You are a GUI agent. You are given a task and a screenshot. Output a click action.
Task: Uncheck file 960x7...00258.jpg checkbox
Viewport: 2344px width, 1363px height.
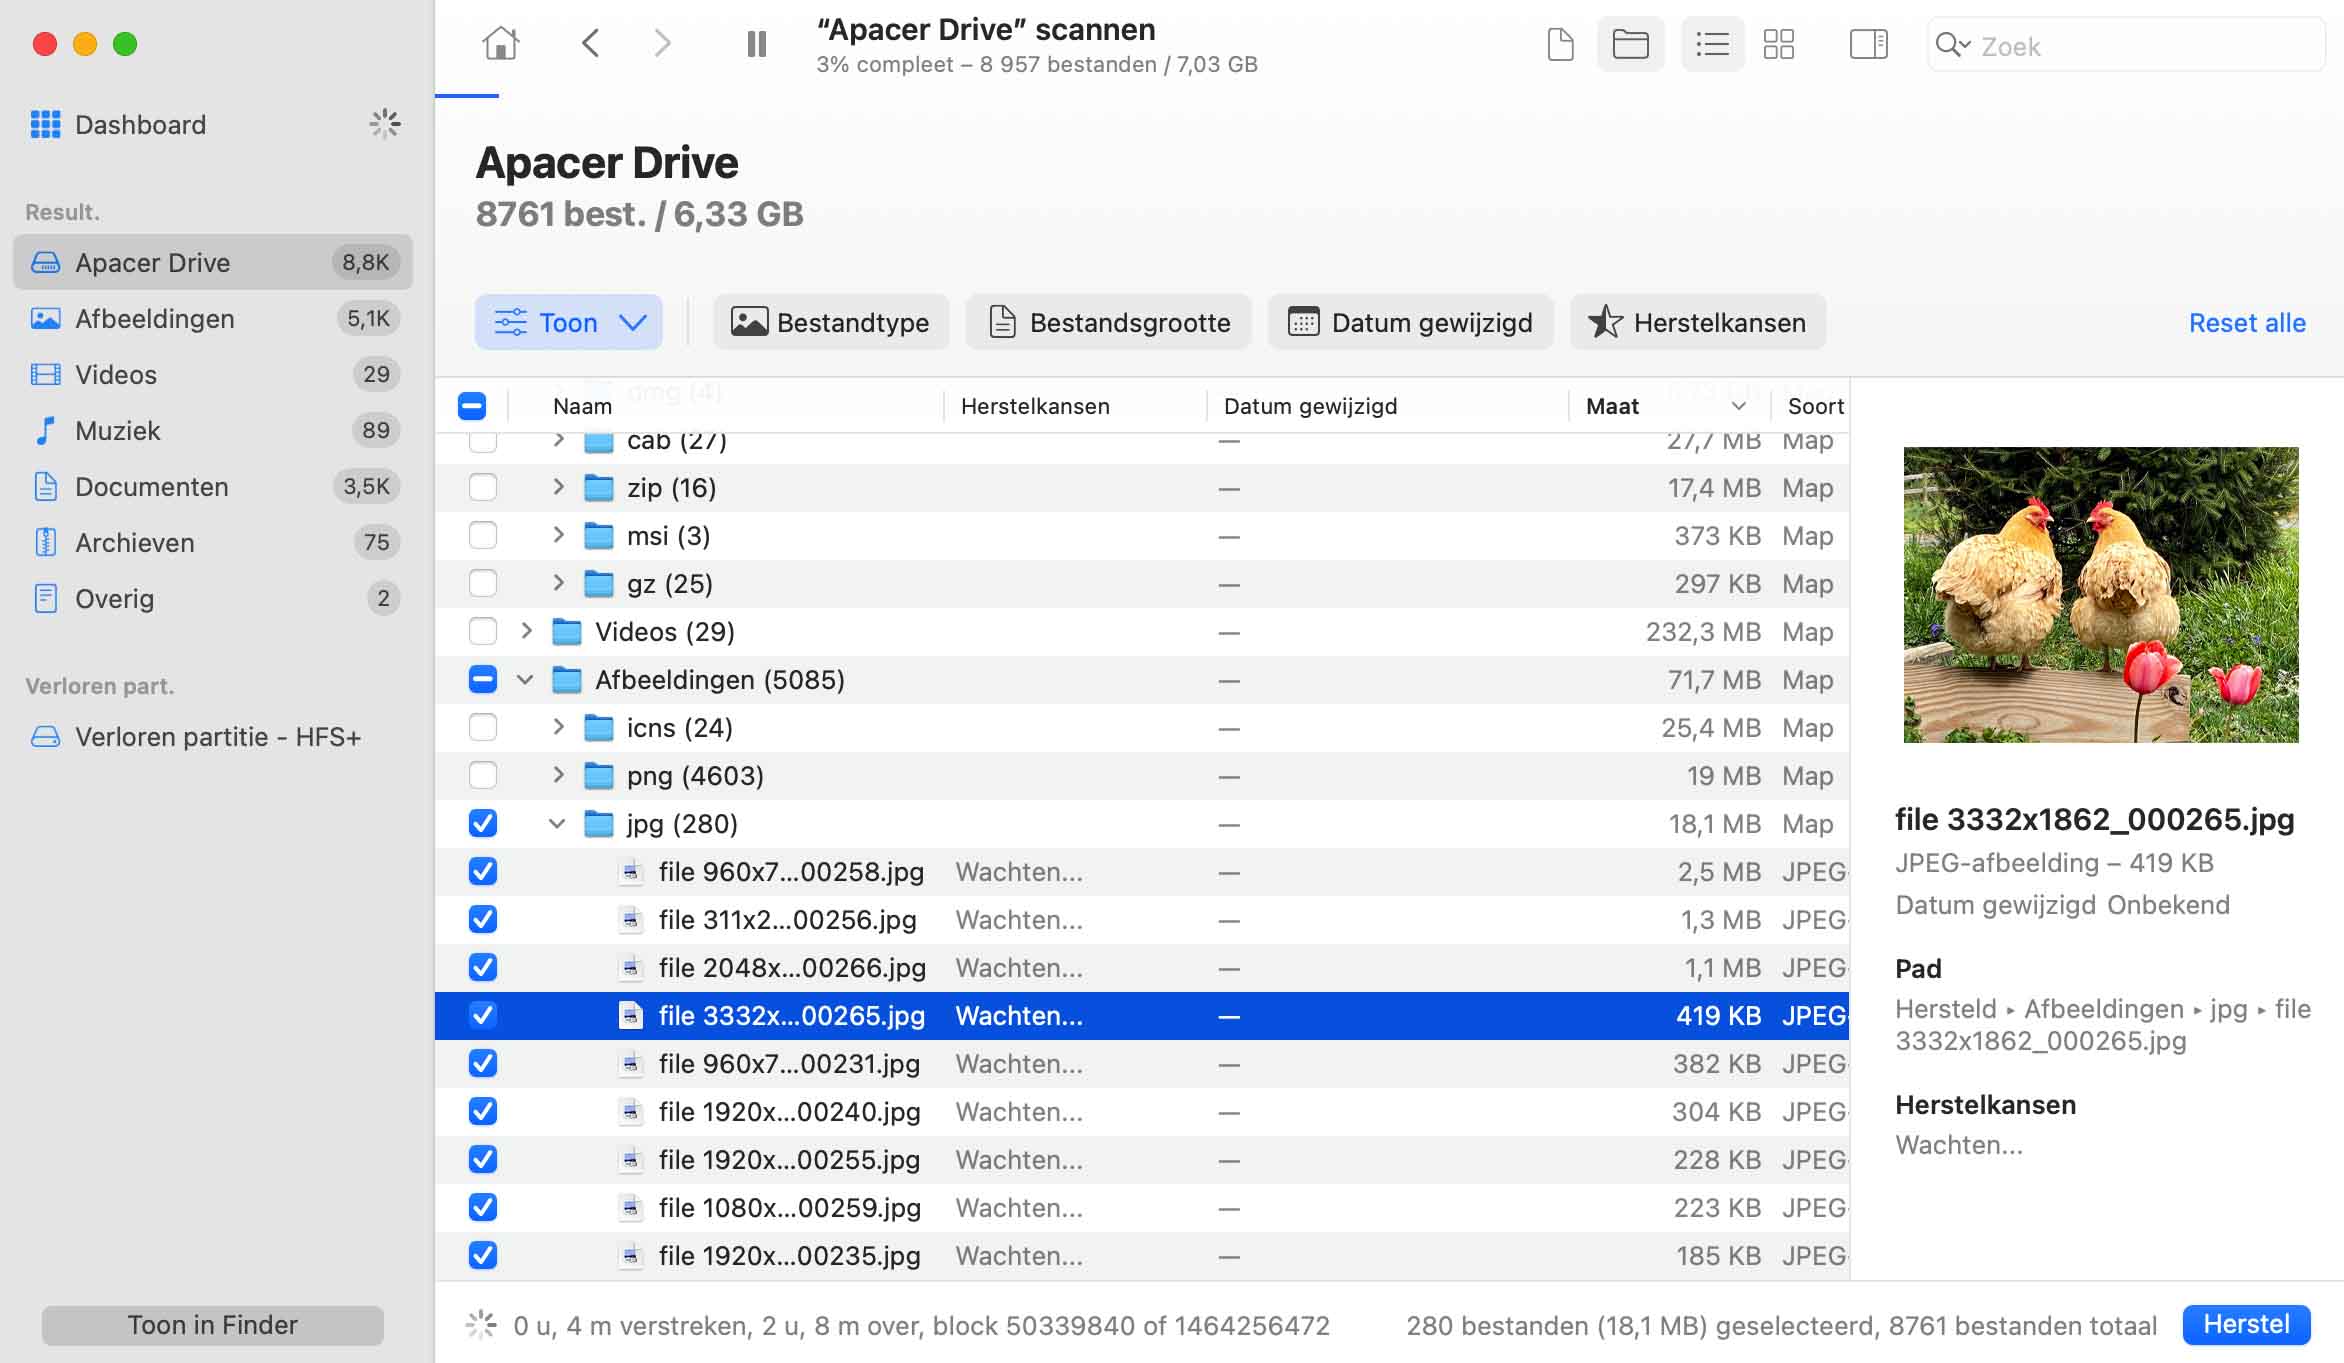(483, 872)
